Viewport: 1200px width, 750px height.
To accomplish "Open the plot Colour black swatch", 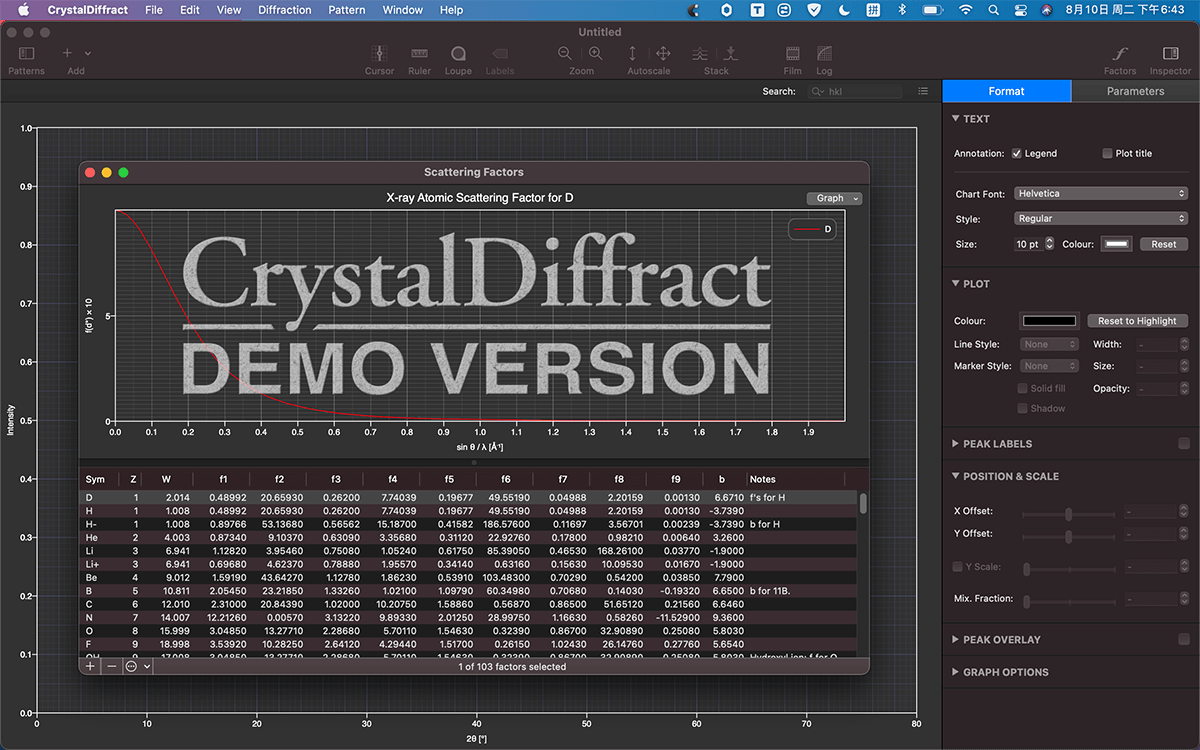I will coord(1049,321).
